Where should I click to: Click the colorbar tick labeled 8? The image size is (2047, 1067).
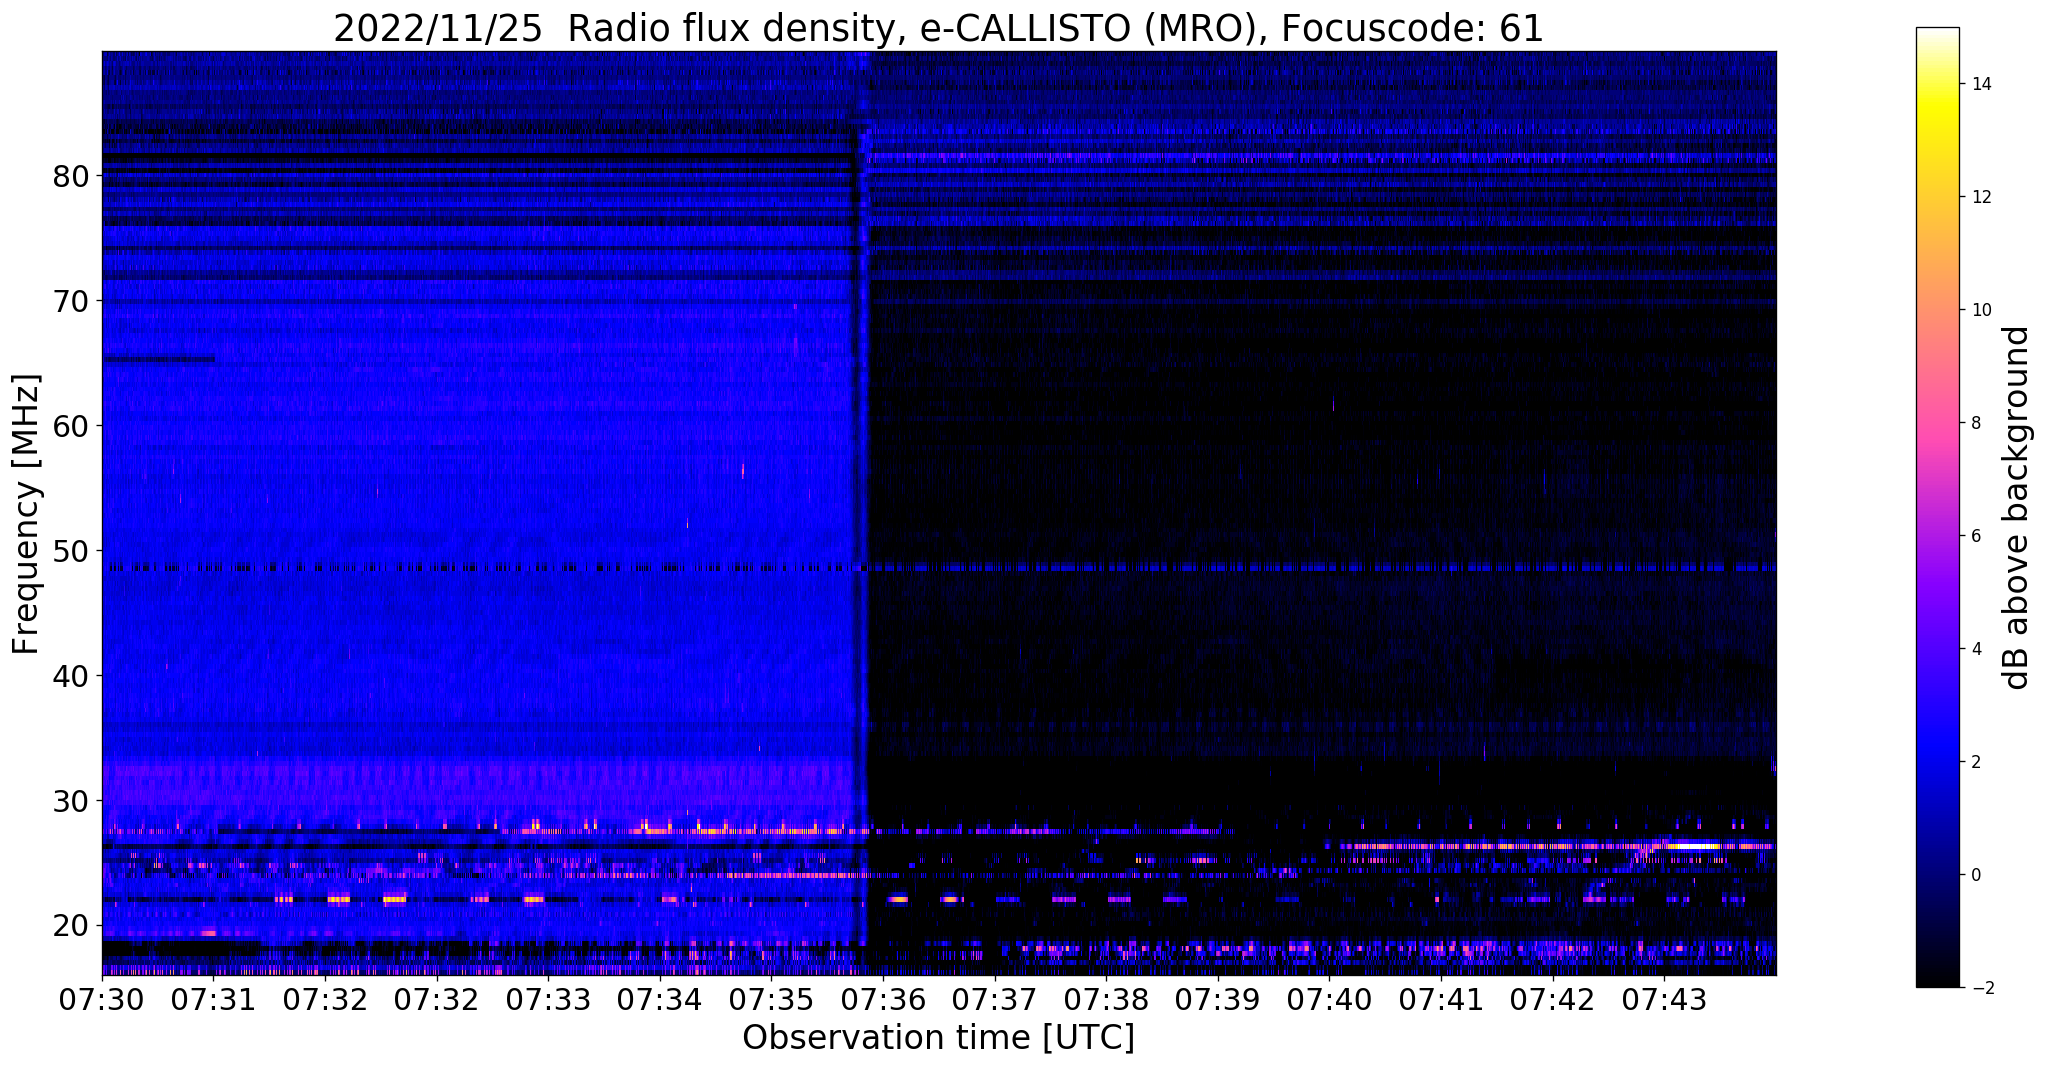point(1976,423)
